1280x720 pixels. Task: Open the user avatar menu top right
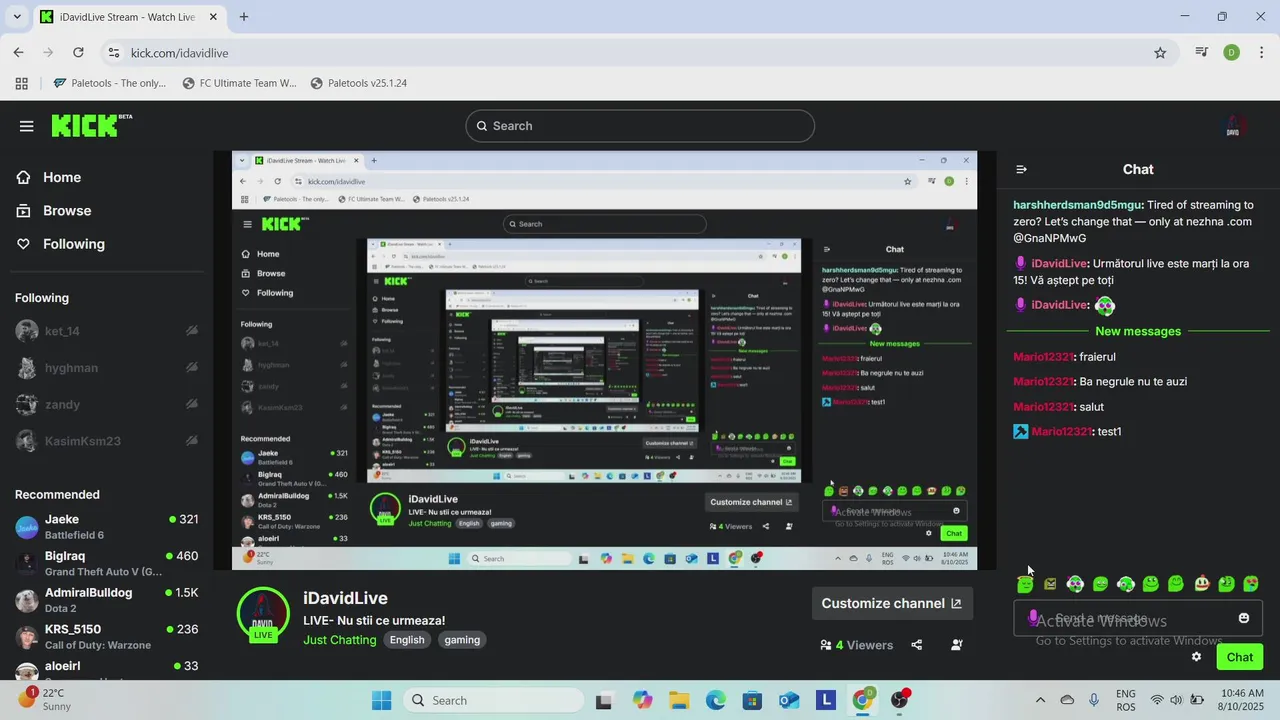1233,126
